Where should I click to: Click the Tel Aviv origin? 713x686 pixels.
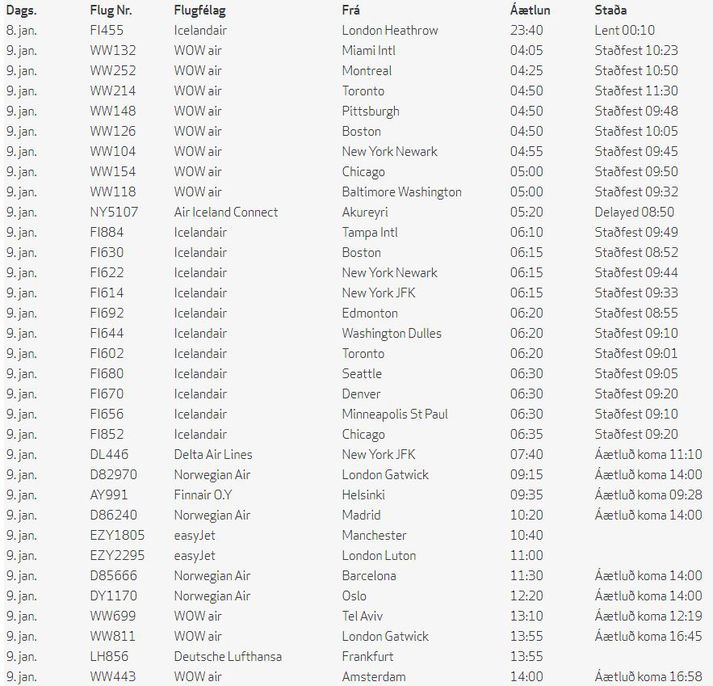click(x=362, y=616)
